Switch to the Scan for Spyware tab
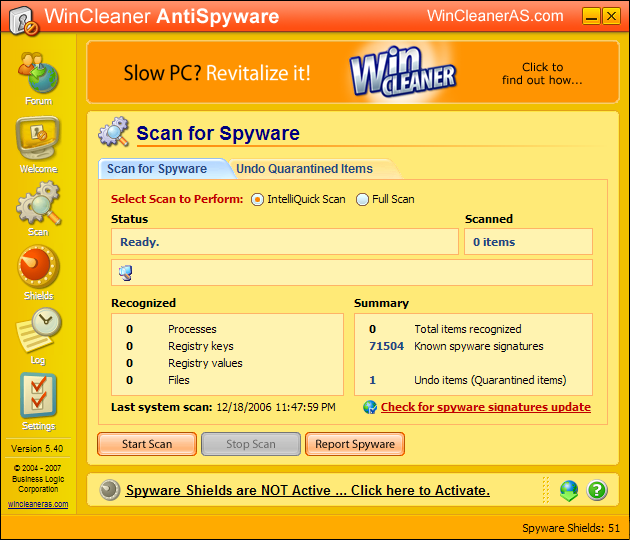Image resolution: width=630 pixels, height=540 pixels. pos(157,169)
